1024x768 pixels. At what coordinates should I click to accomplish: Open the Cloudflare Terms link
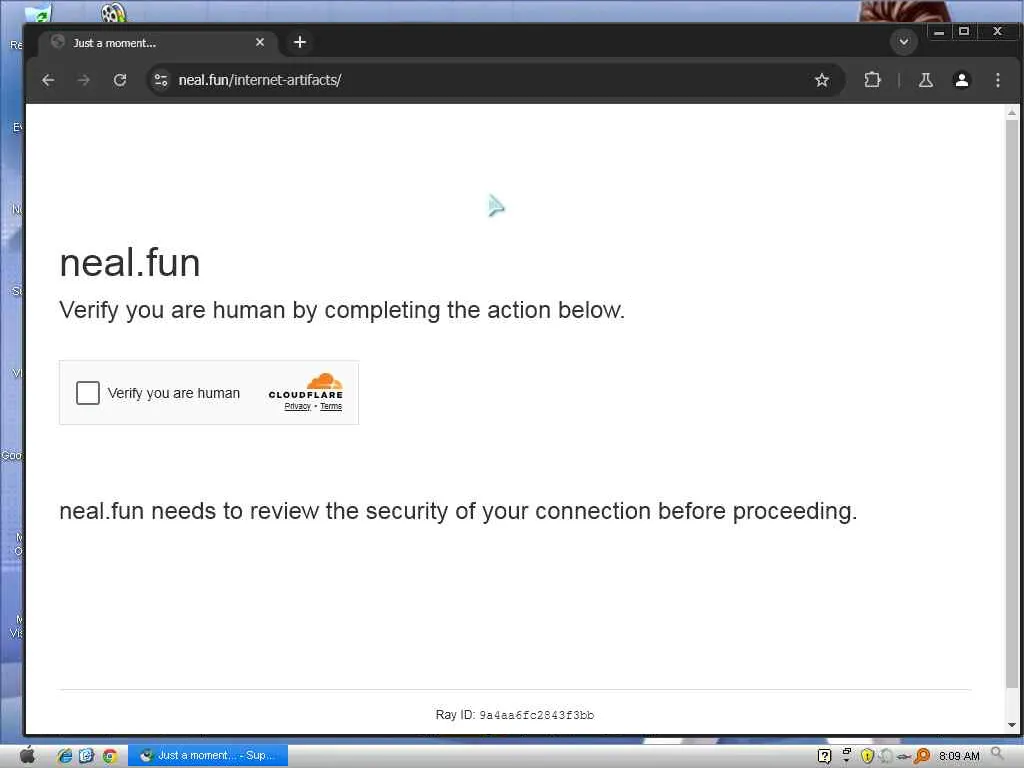pyautogui.click(x=331, y=406)
